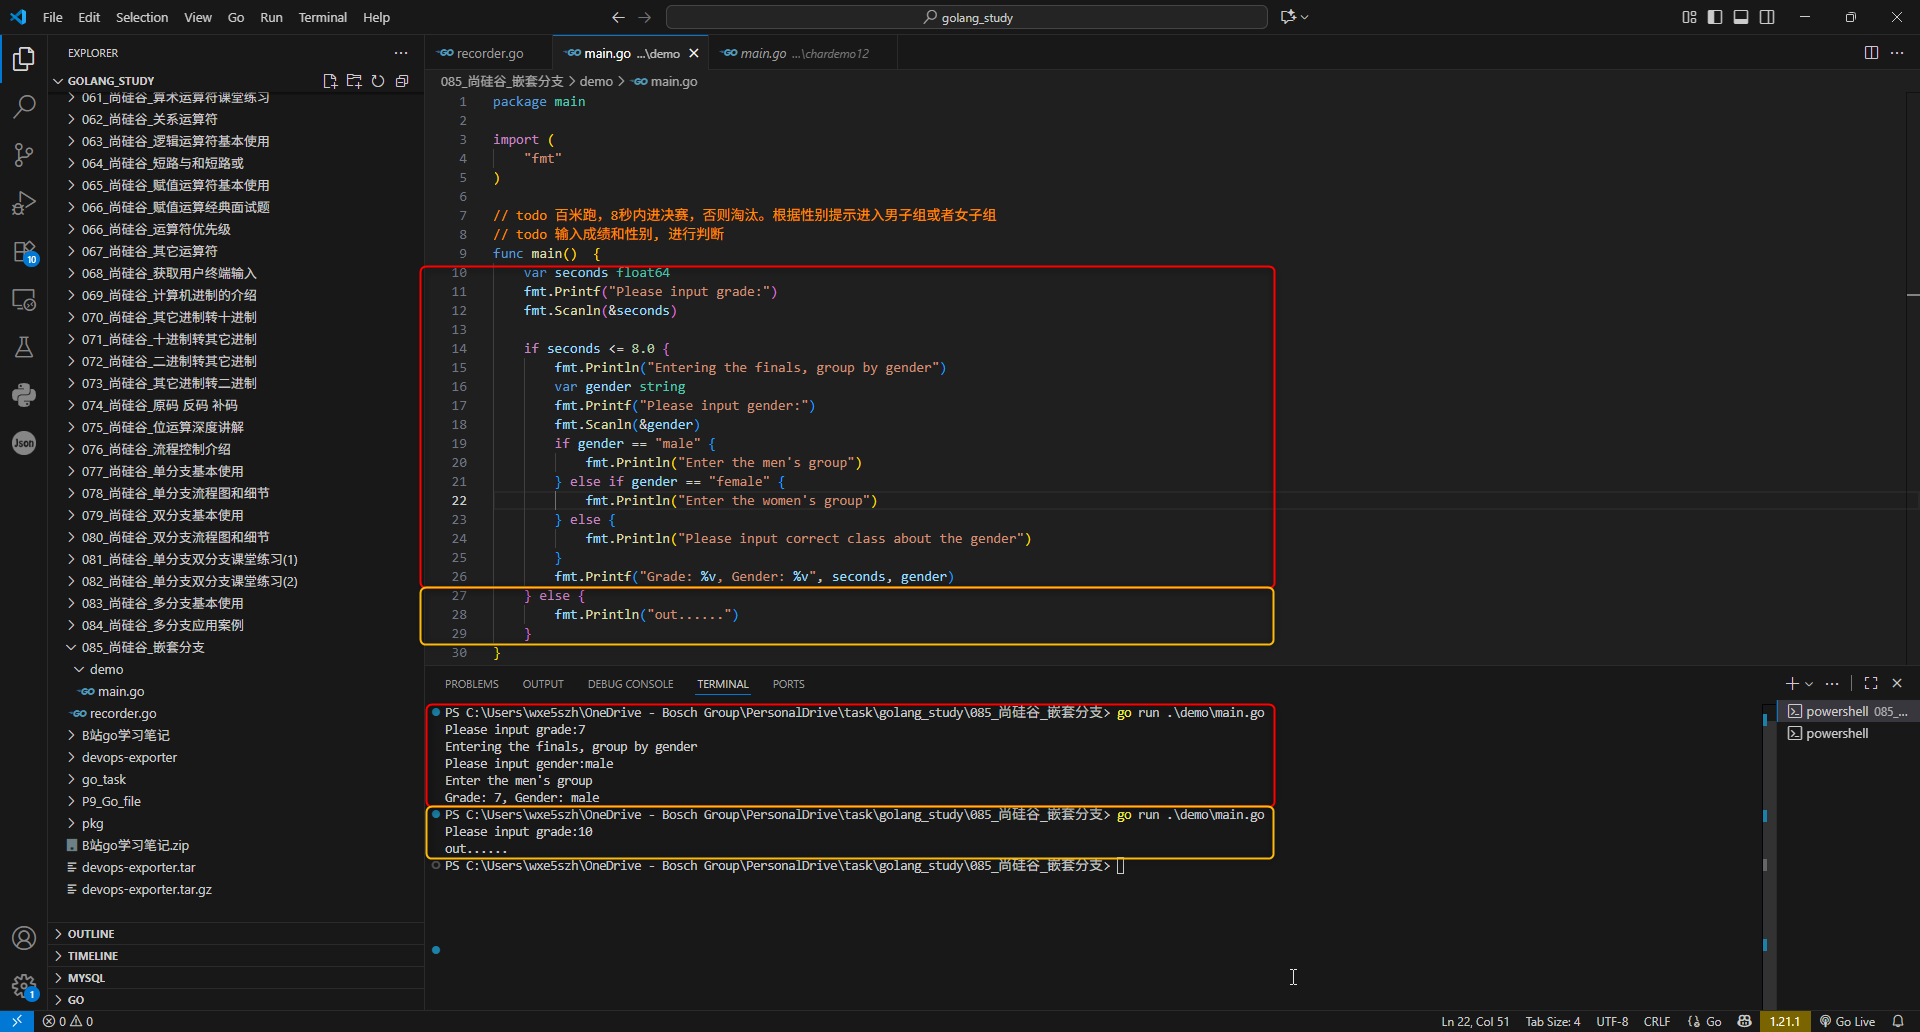Toggle Go Live server in status bar
Screen dimensions: 1920x1032
[x=1847, y=1021]
